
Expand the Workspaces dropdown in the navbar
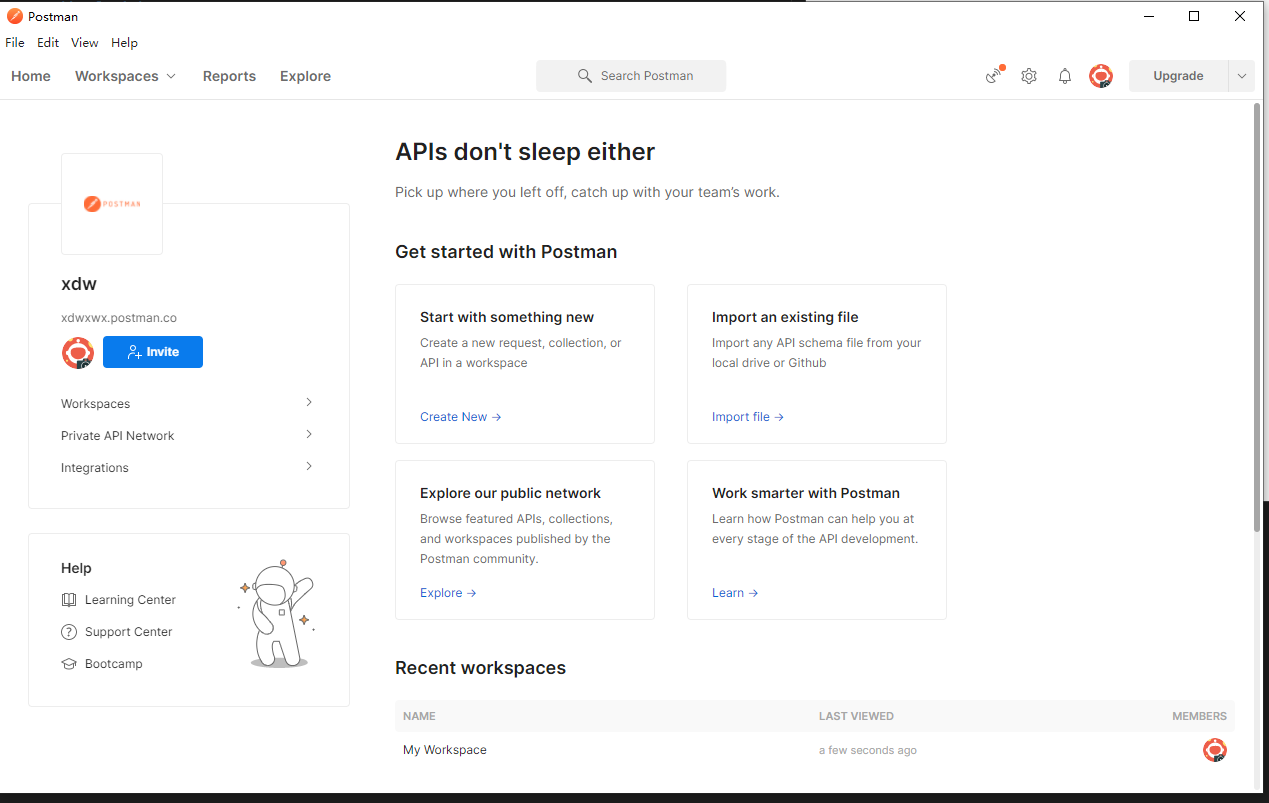click(x=126, y=76)
